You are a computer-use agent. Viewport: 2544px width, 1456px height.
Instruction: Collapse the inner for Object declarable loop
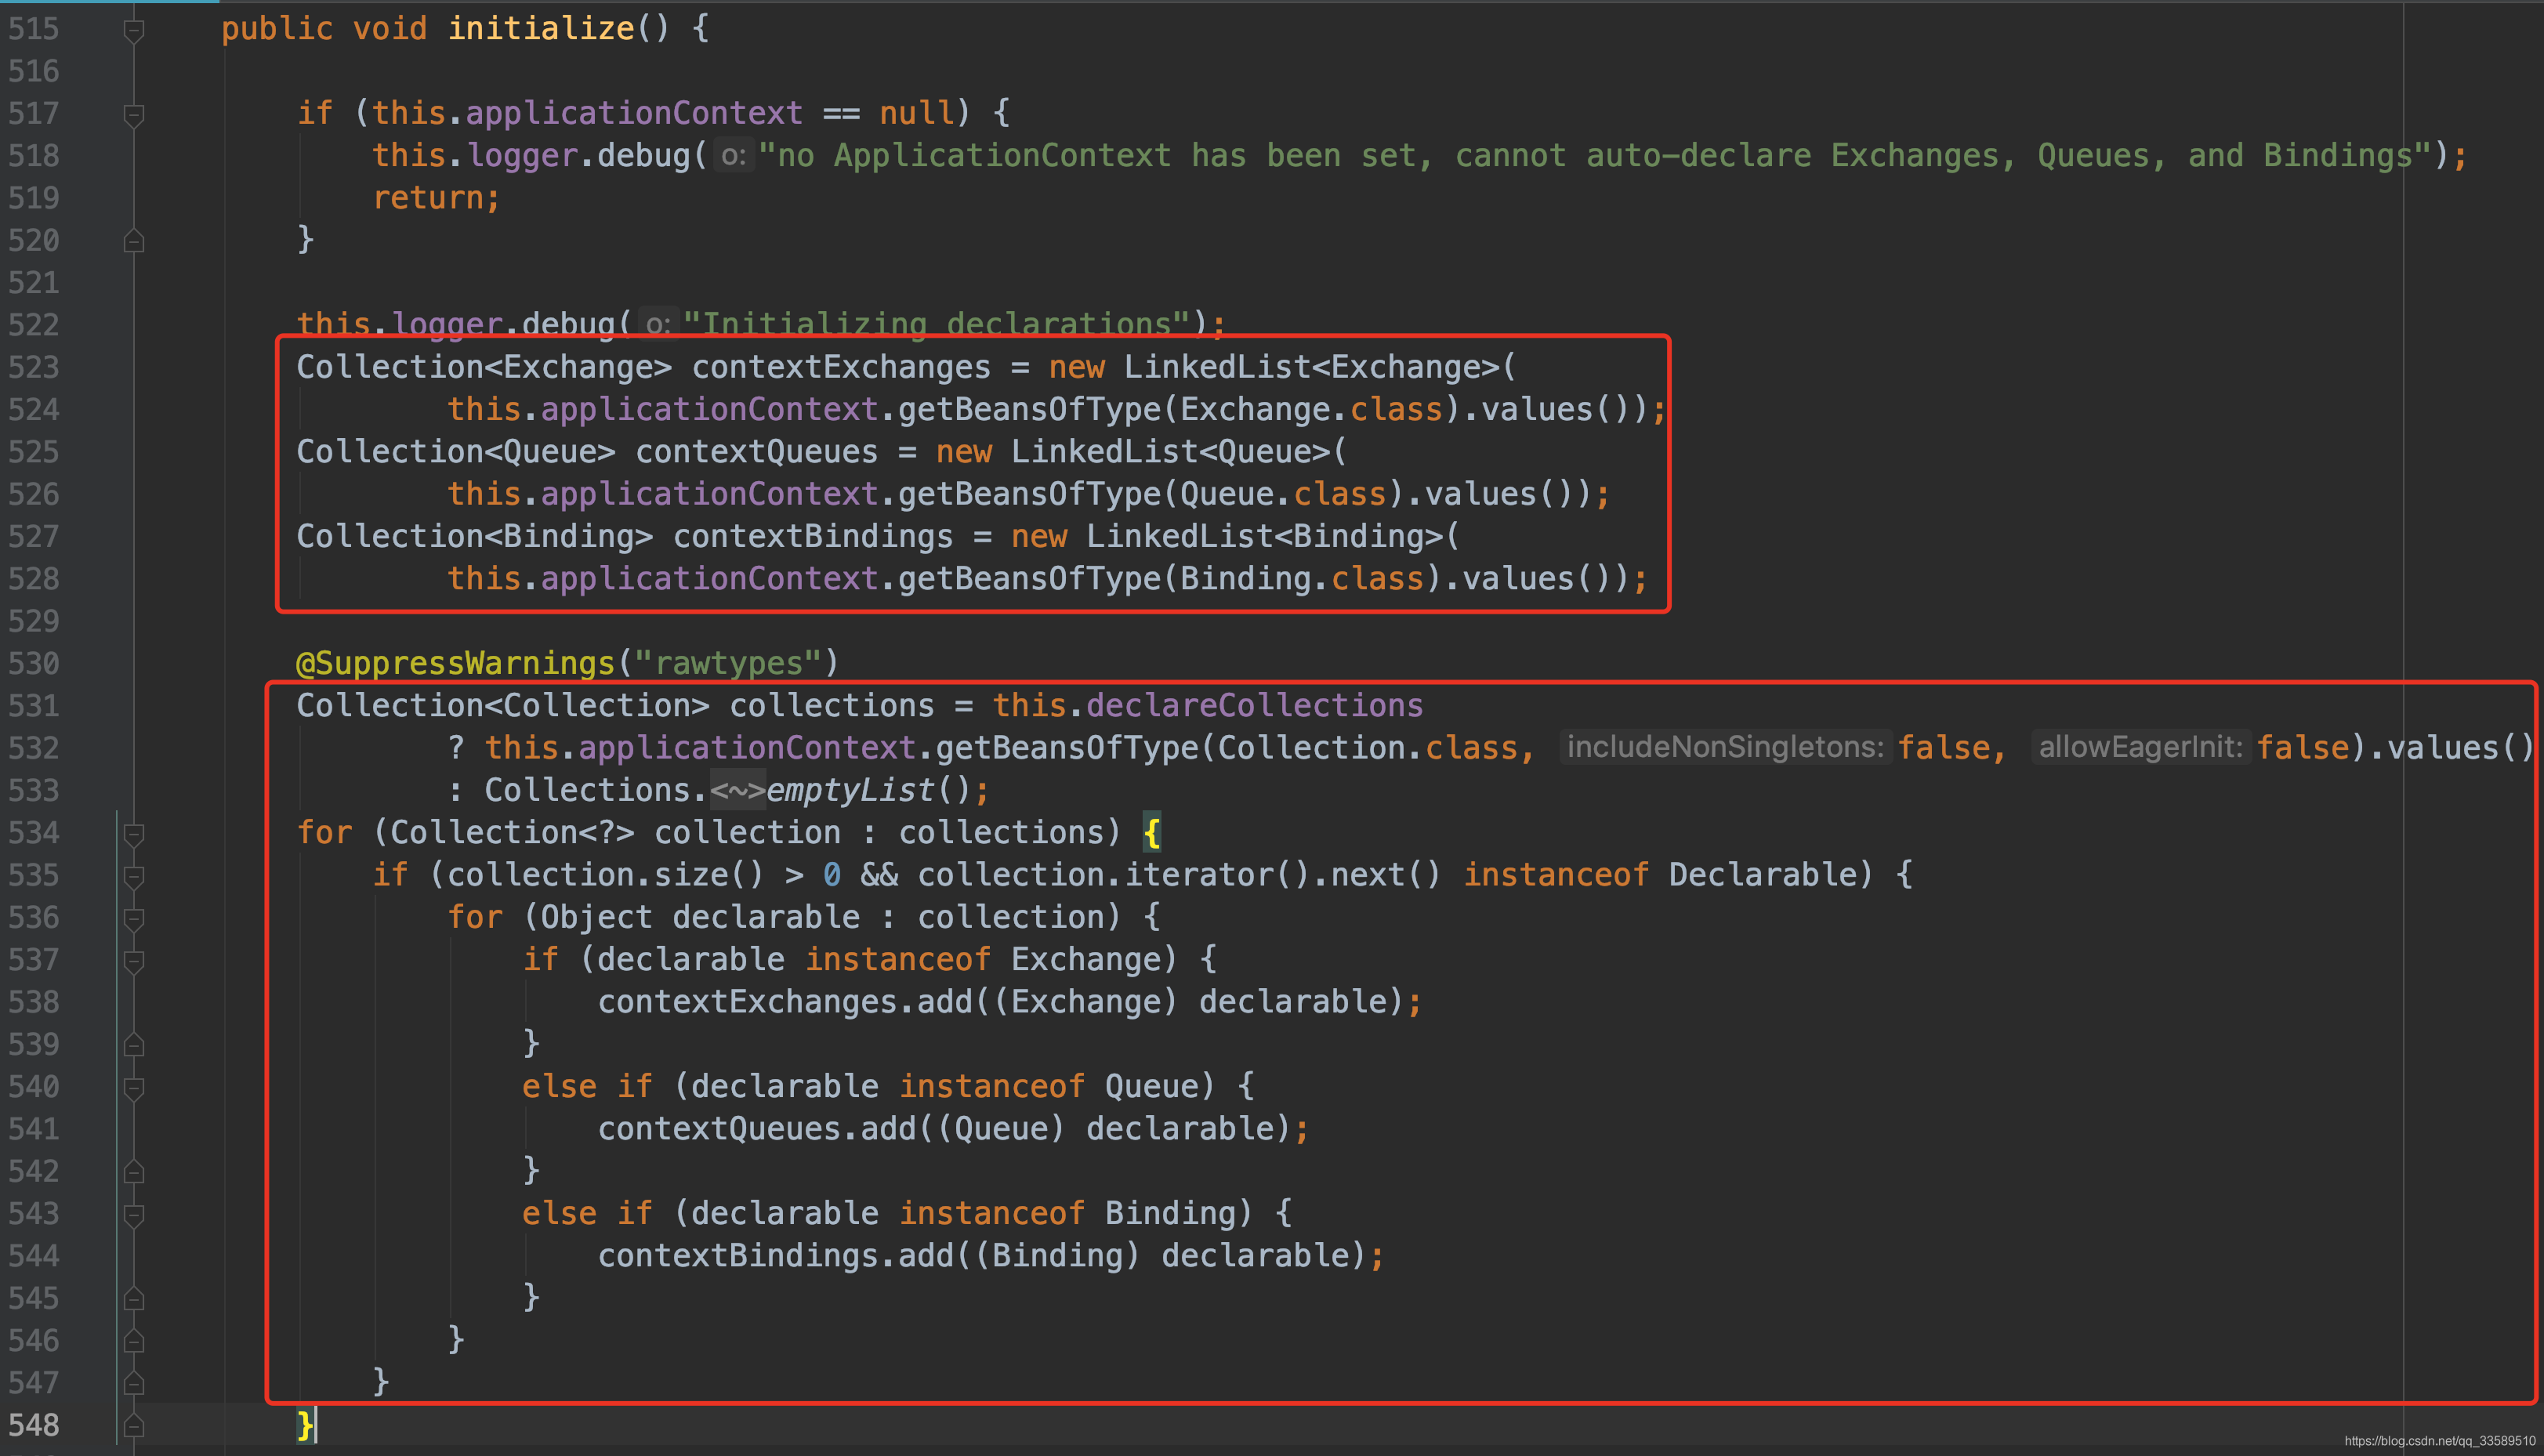(134, 919)
